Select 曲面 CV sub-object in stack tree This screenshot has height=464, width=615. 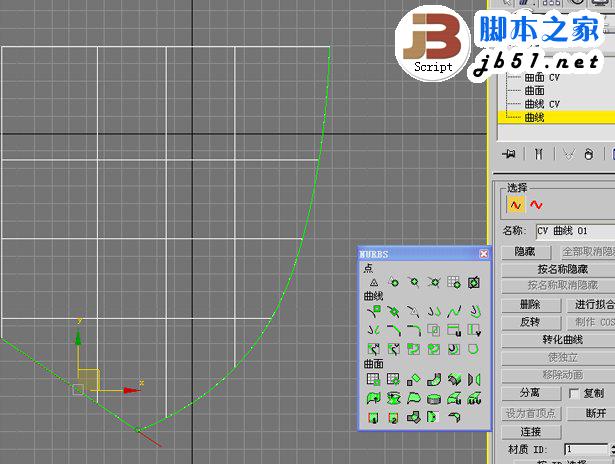click(x=542, y=78)
